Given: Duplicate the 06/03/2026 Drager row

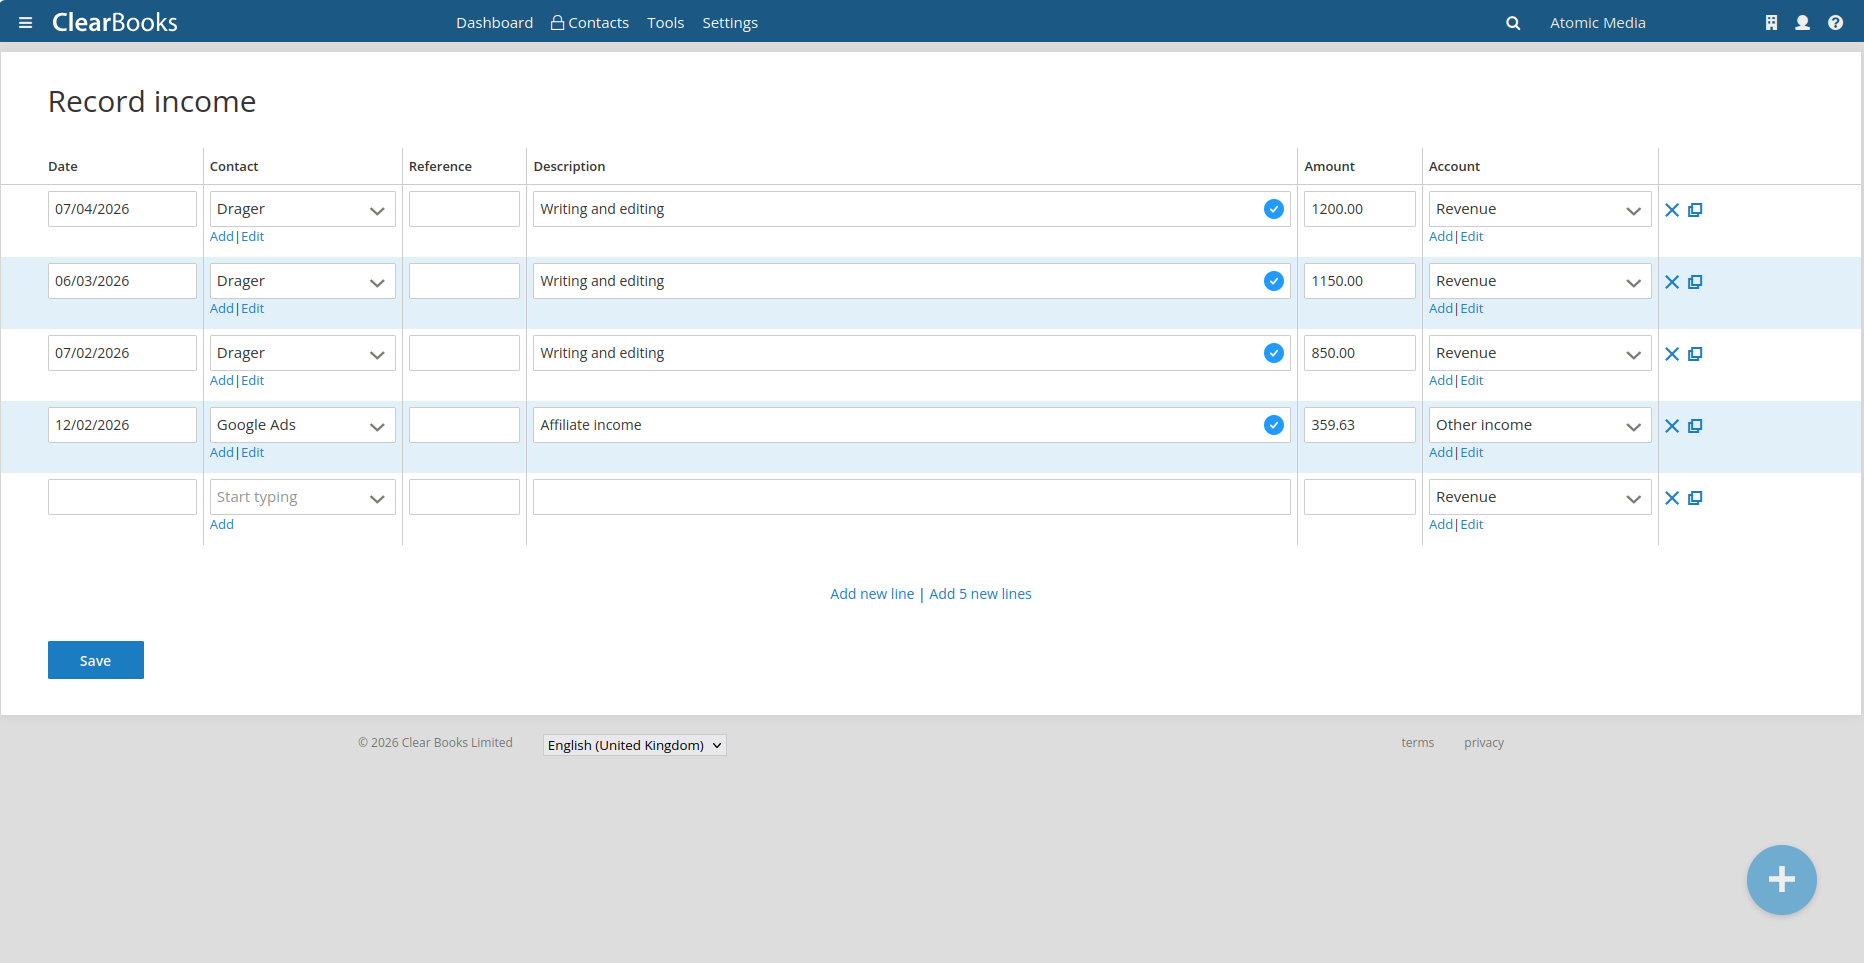Looking at the screenshot, I should pos(1695,282).
